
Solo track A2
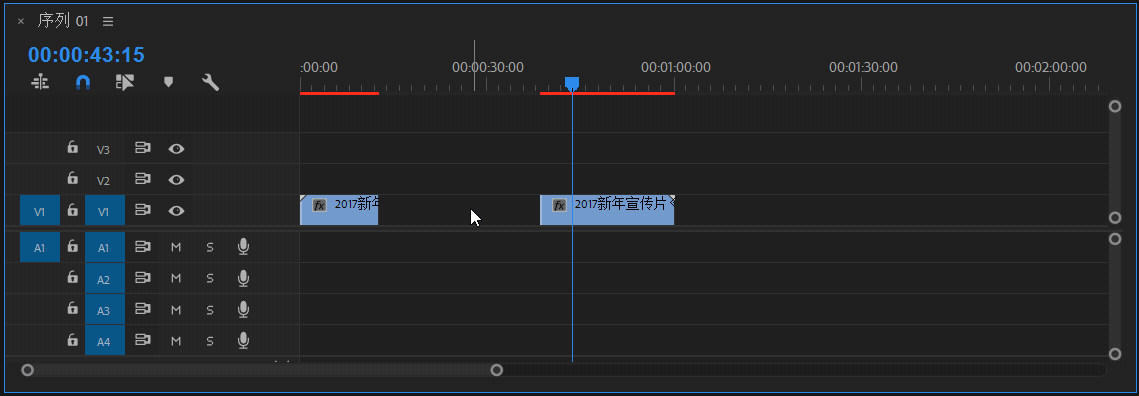click(x=210, y=278)
